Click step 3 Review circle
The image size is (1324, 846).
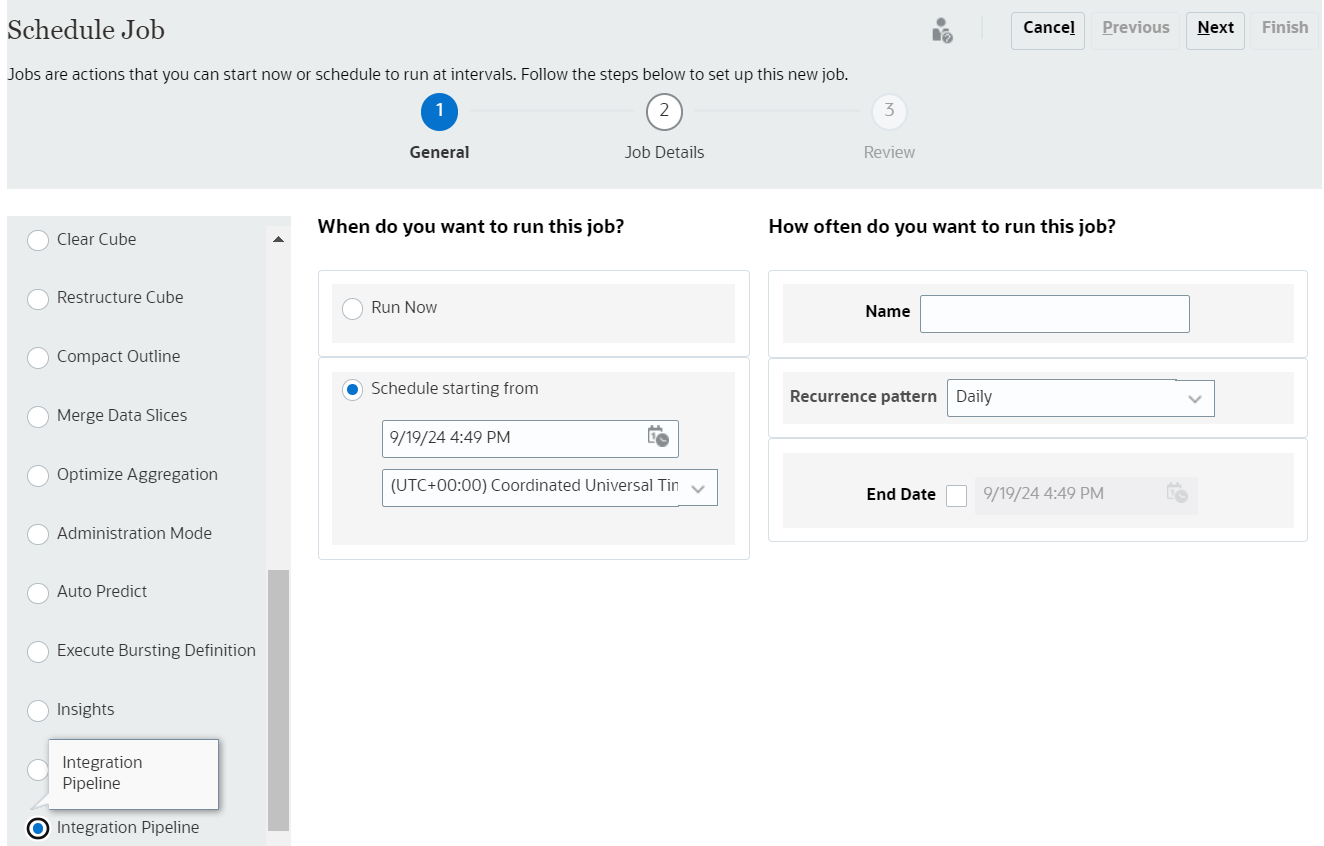(889, 112)
